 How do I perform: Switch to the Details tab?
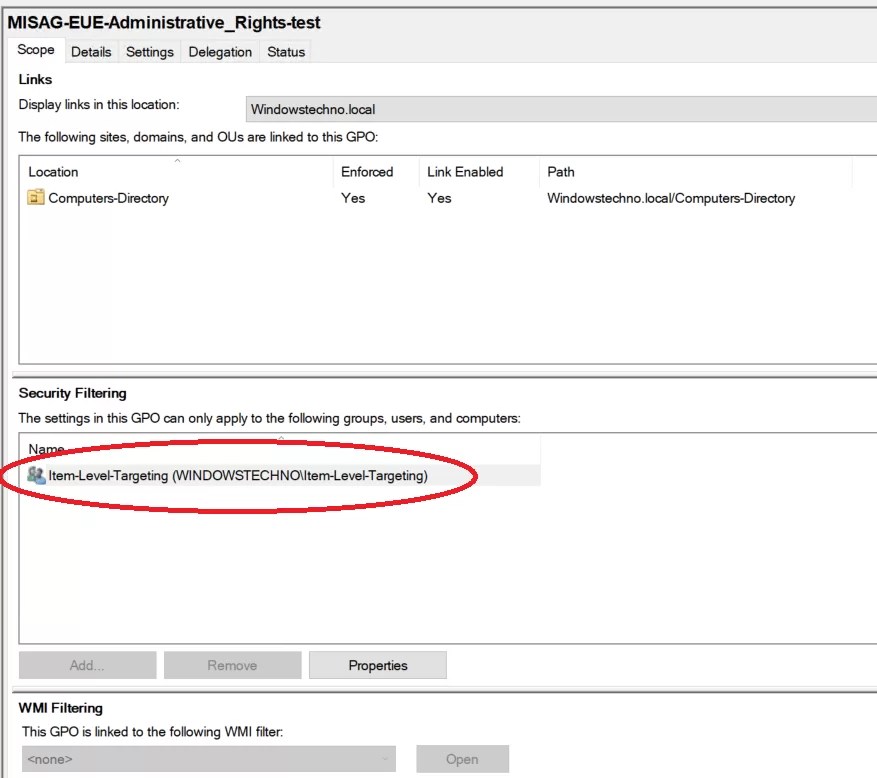point(91,52)
